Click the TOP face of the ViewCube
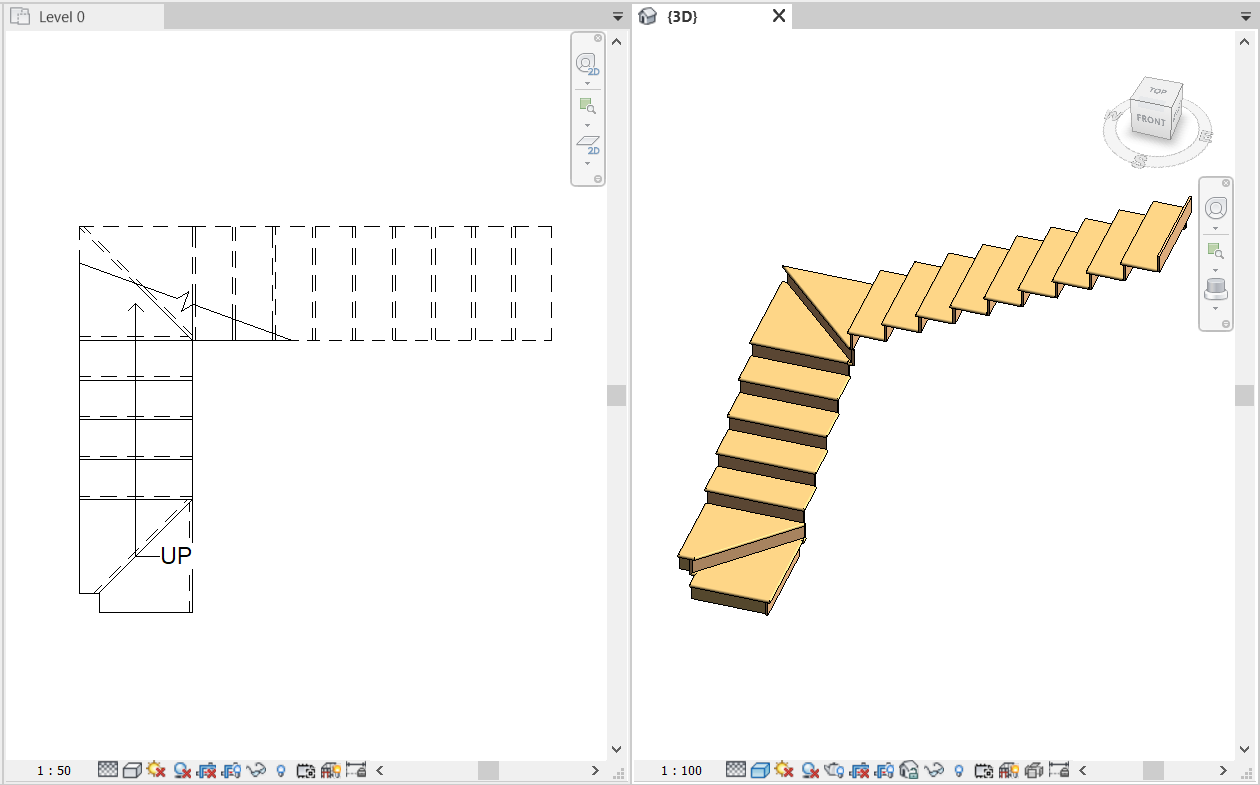1260x785 pixels. click(1158, 92)
